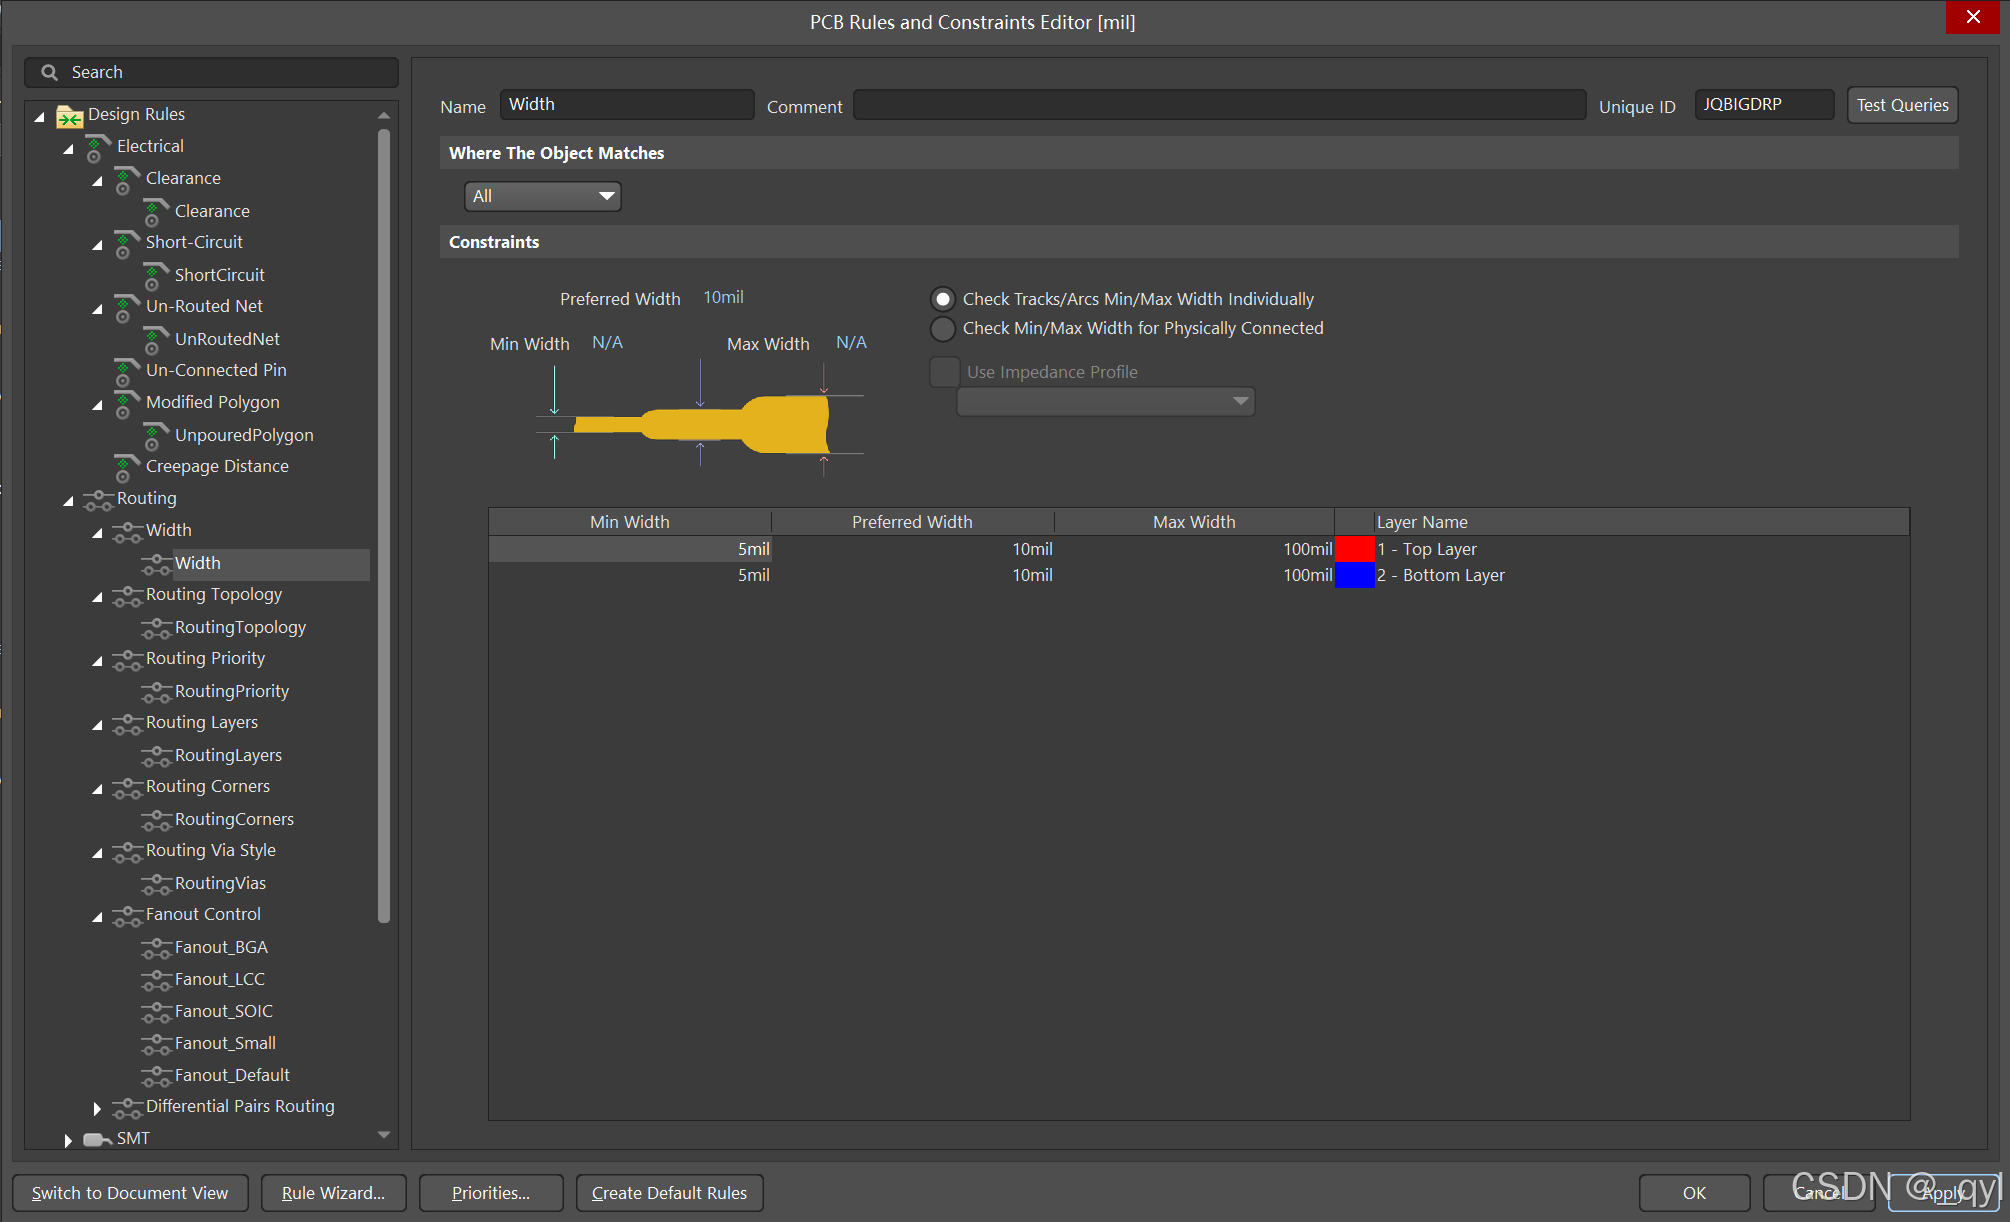
Task: Click the Test Queries button
Action: pyautogui.click(x=1901, y=105)
